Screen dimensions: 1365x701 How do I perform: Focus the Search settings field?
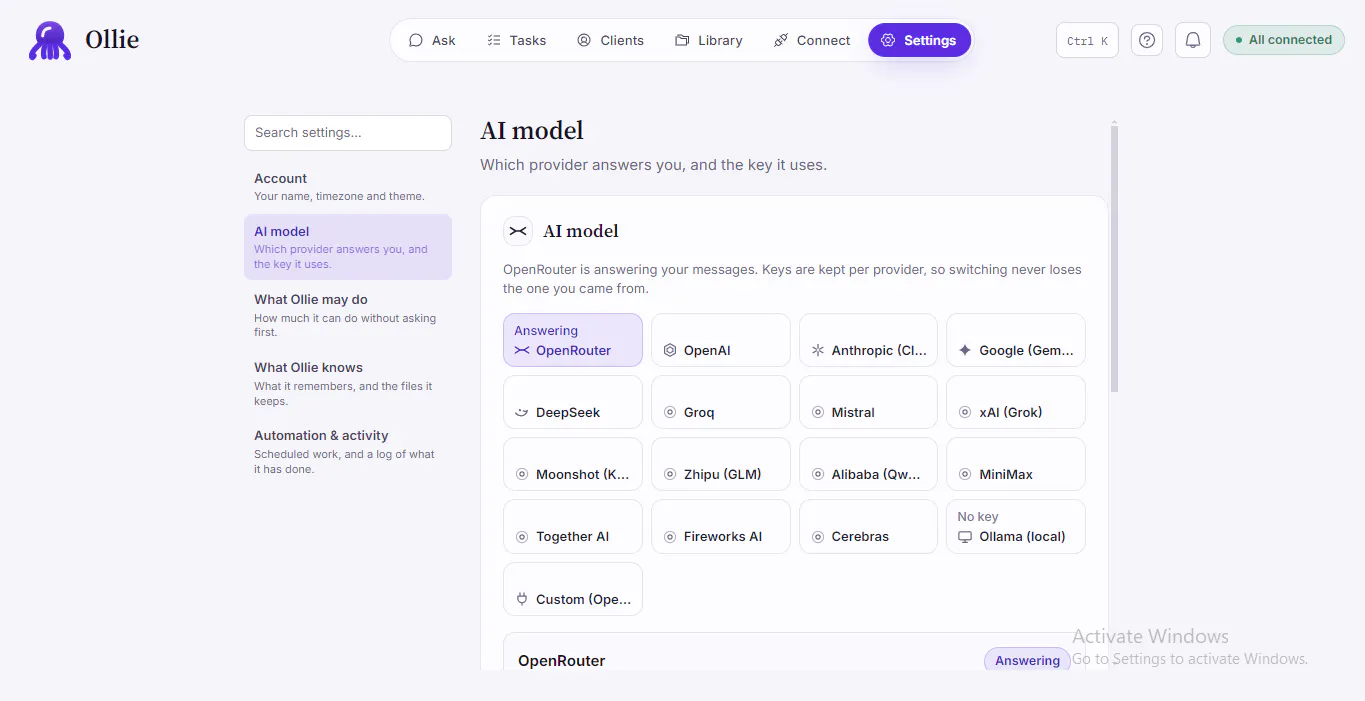point(348,132)
